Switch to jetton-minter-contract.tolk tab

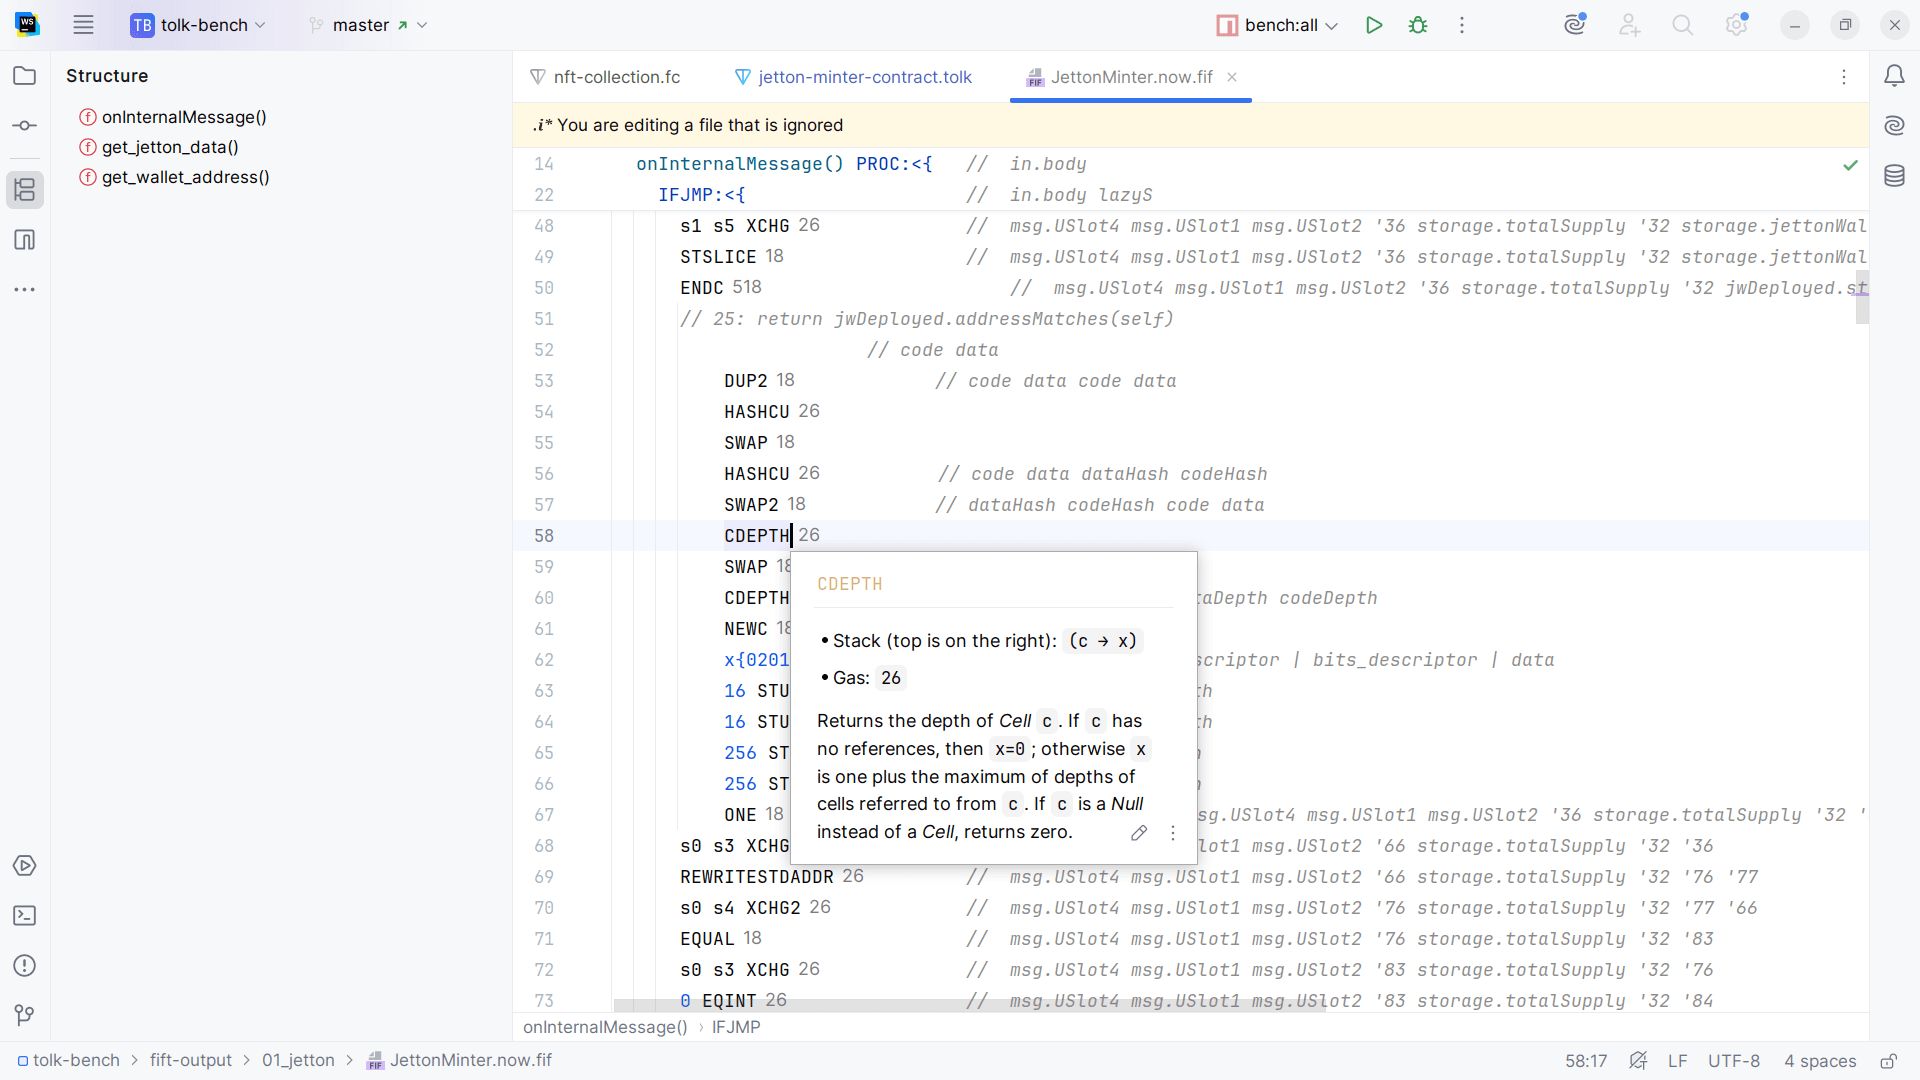853,77
